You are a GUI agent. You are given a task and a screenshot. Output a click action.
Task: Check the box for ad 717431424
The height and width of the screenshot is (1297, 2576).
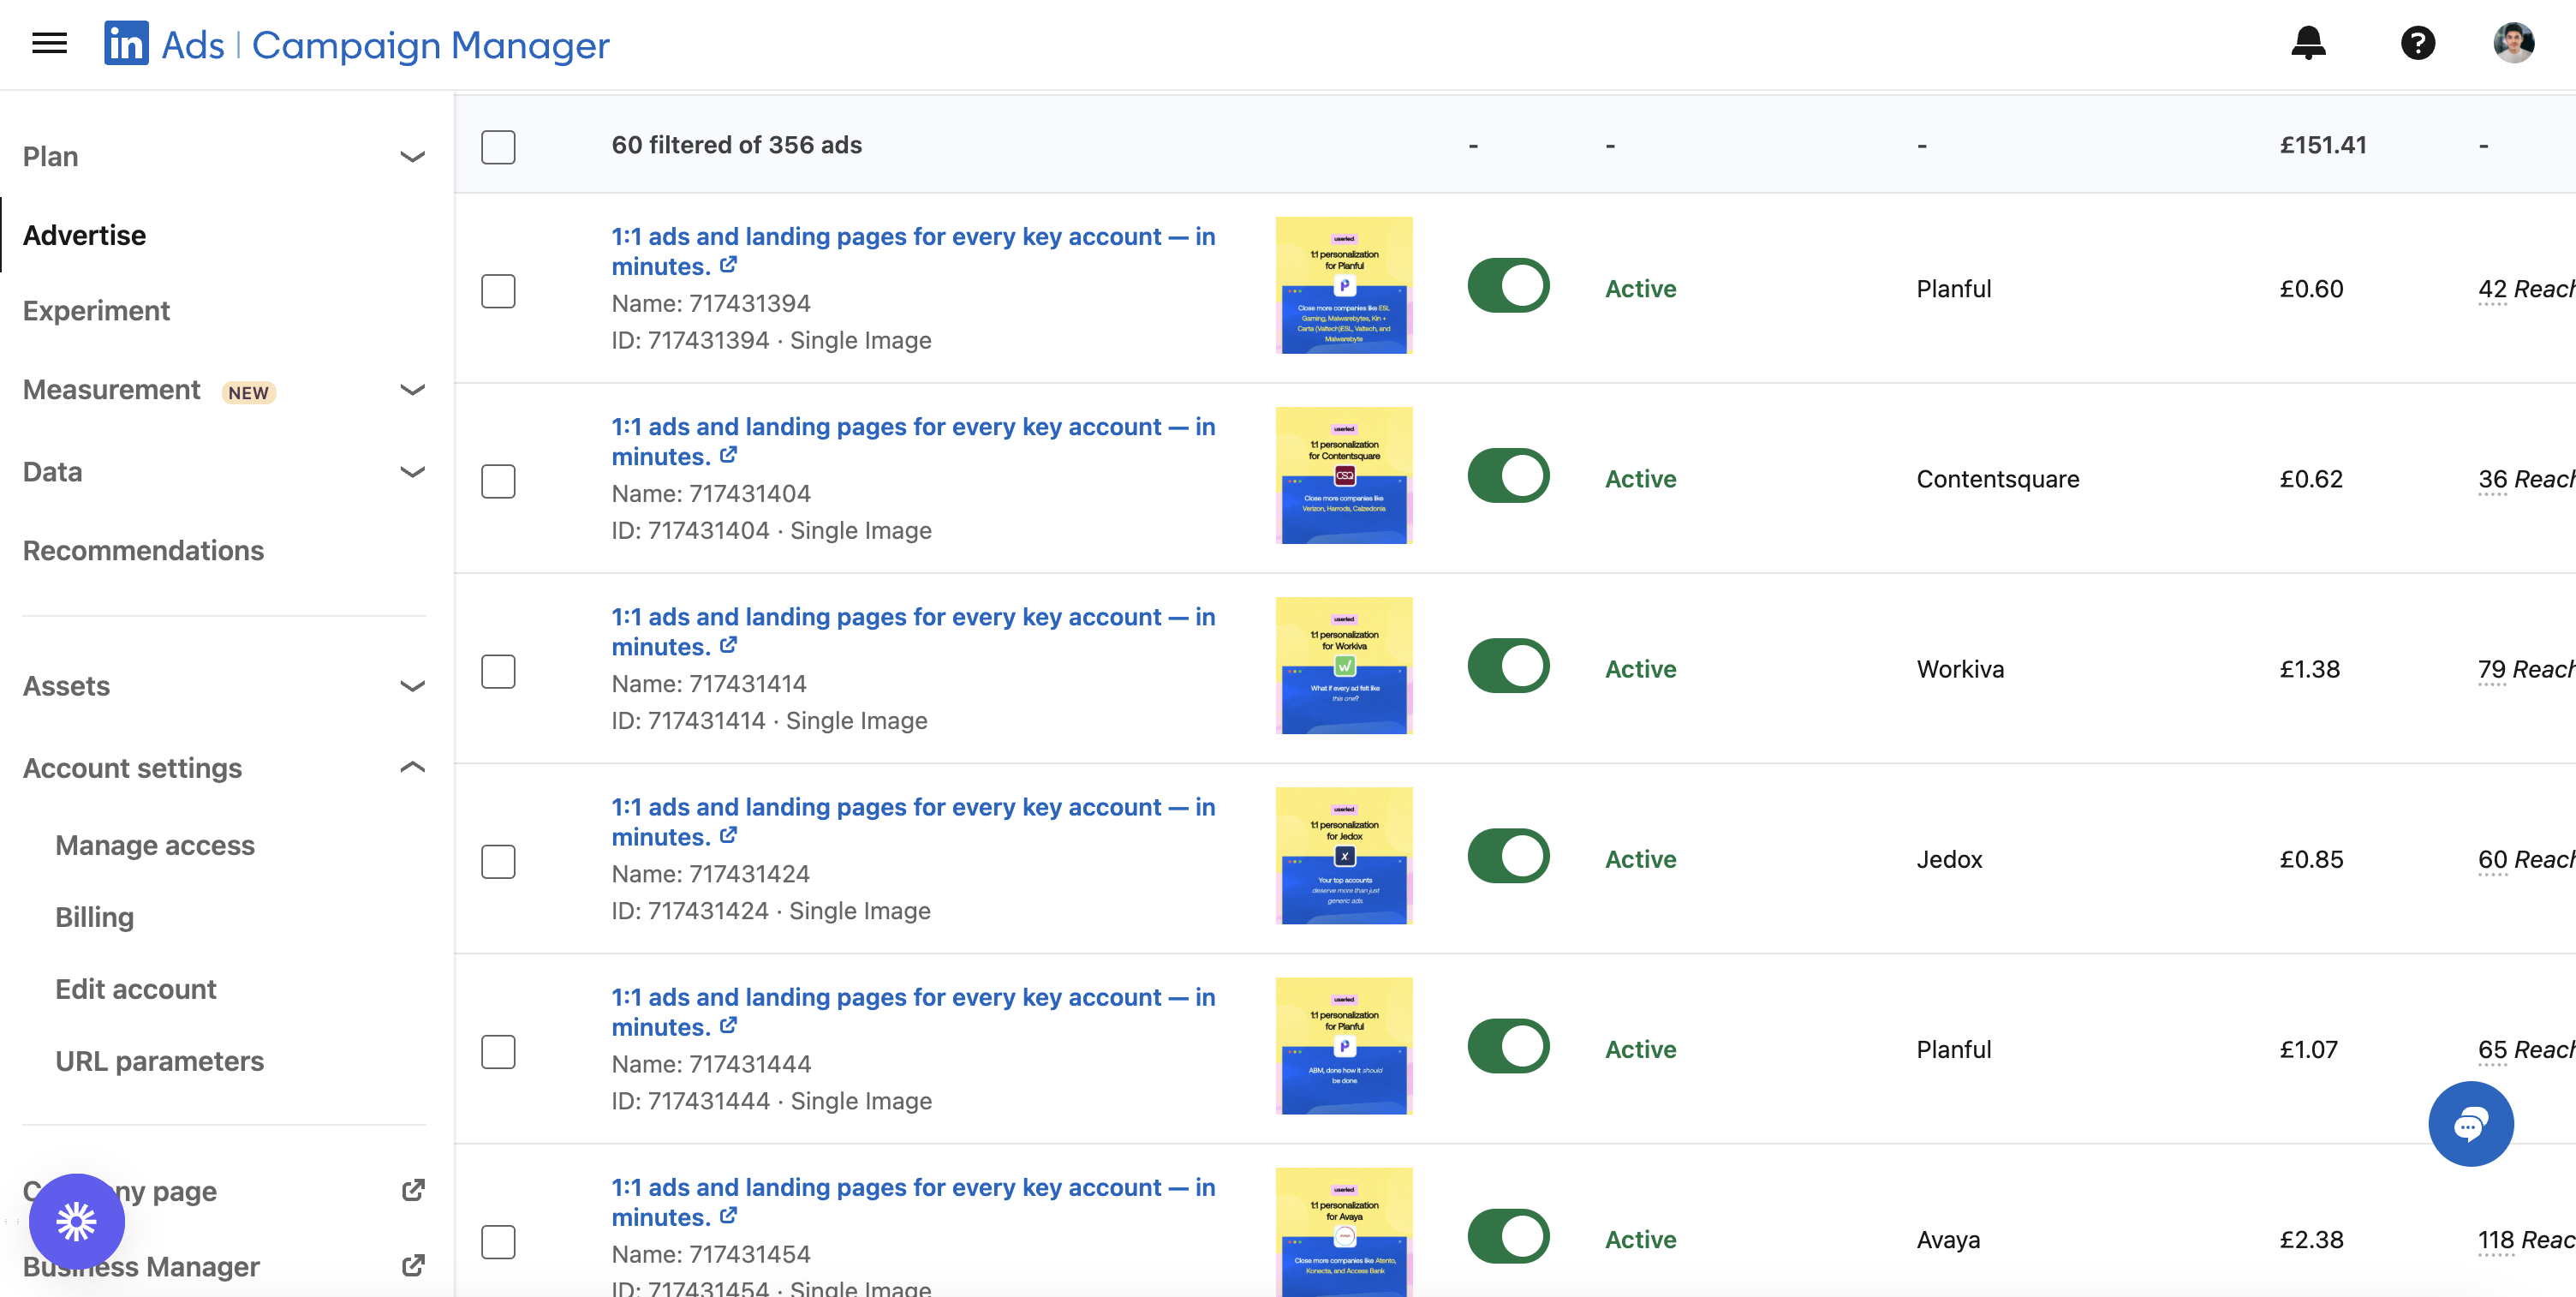point(498,861)
